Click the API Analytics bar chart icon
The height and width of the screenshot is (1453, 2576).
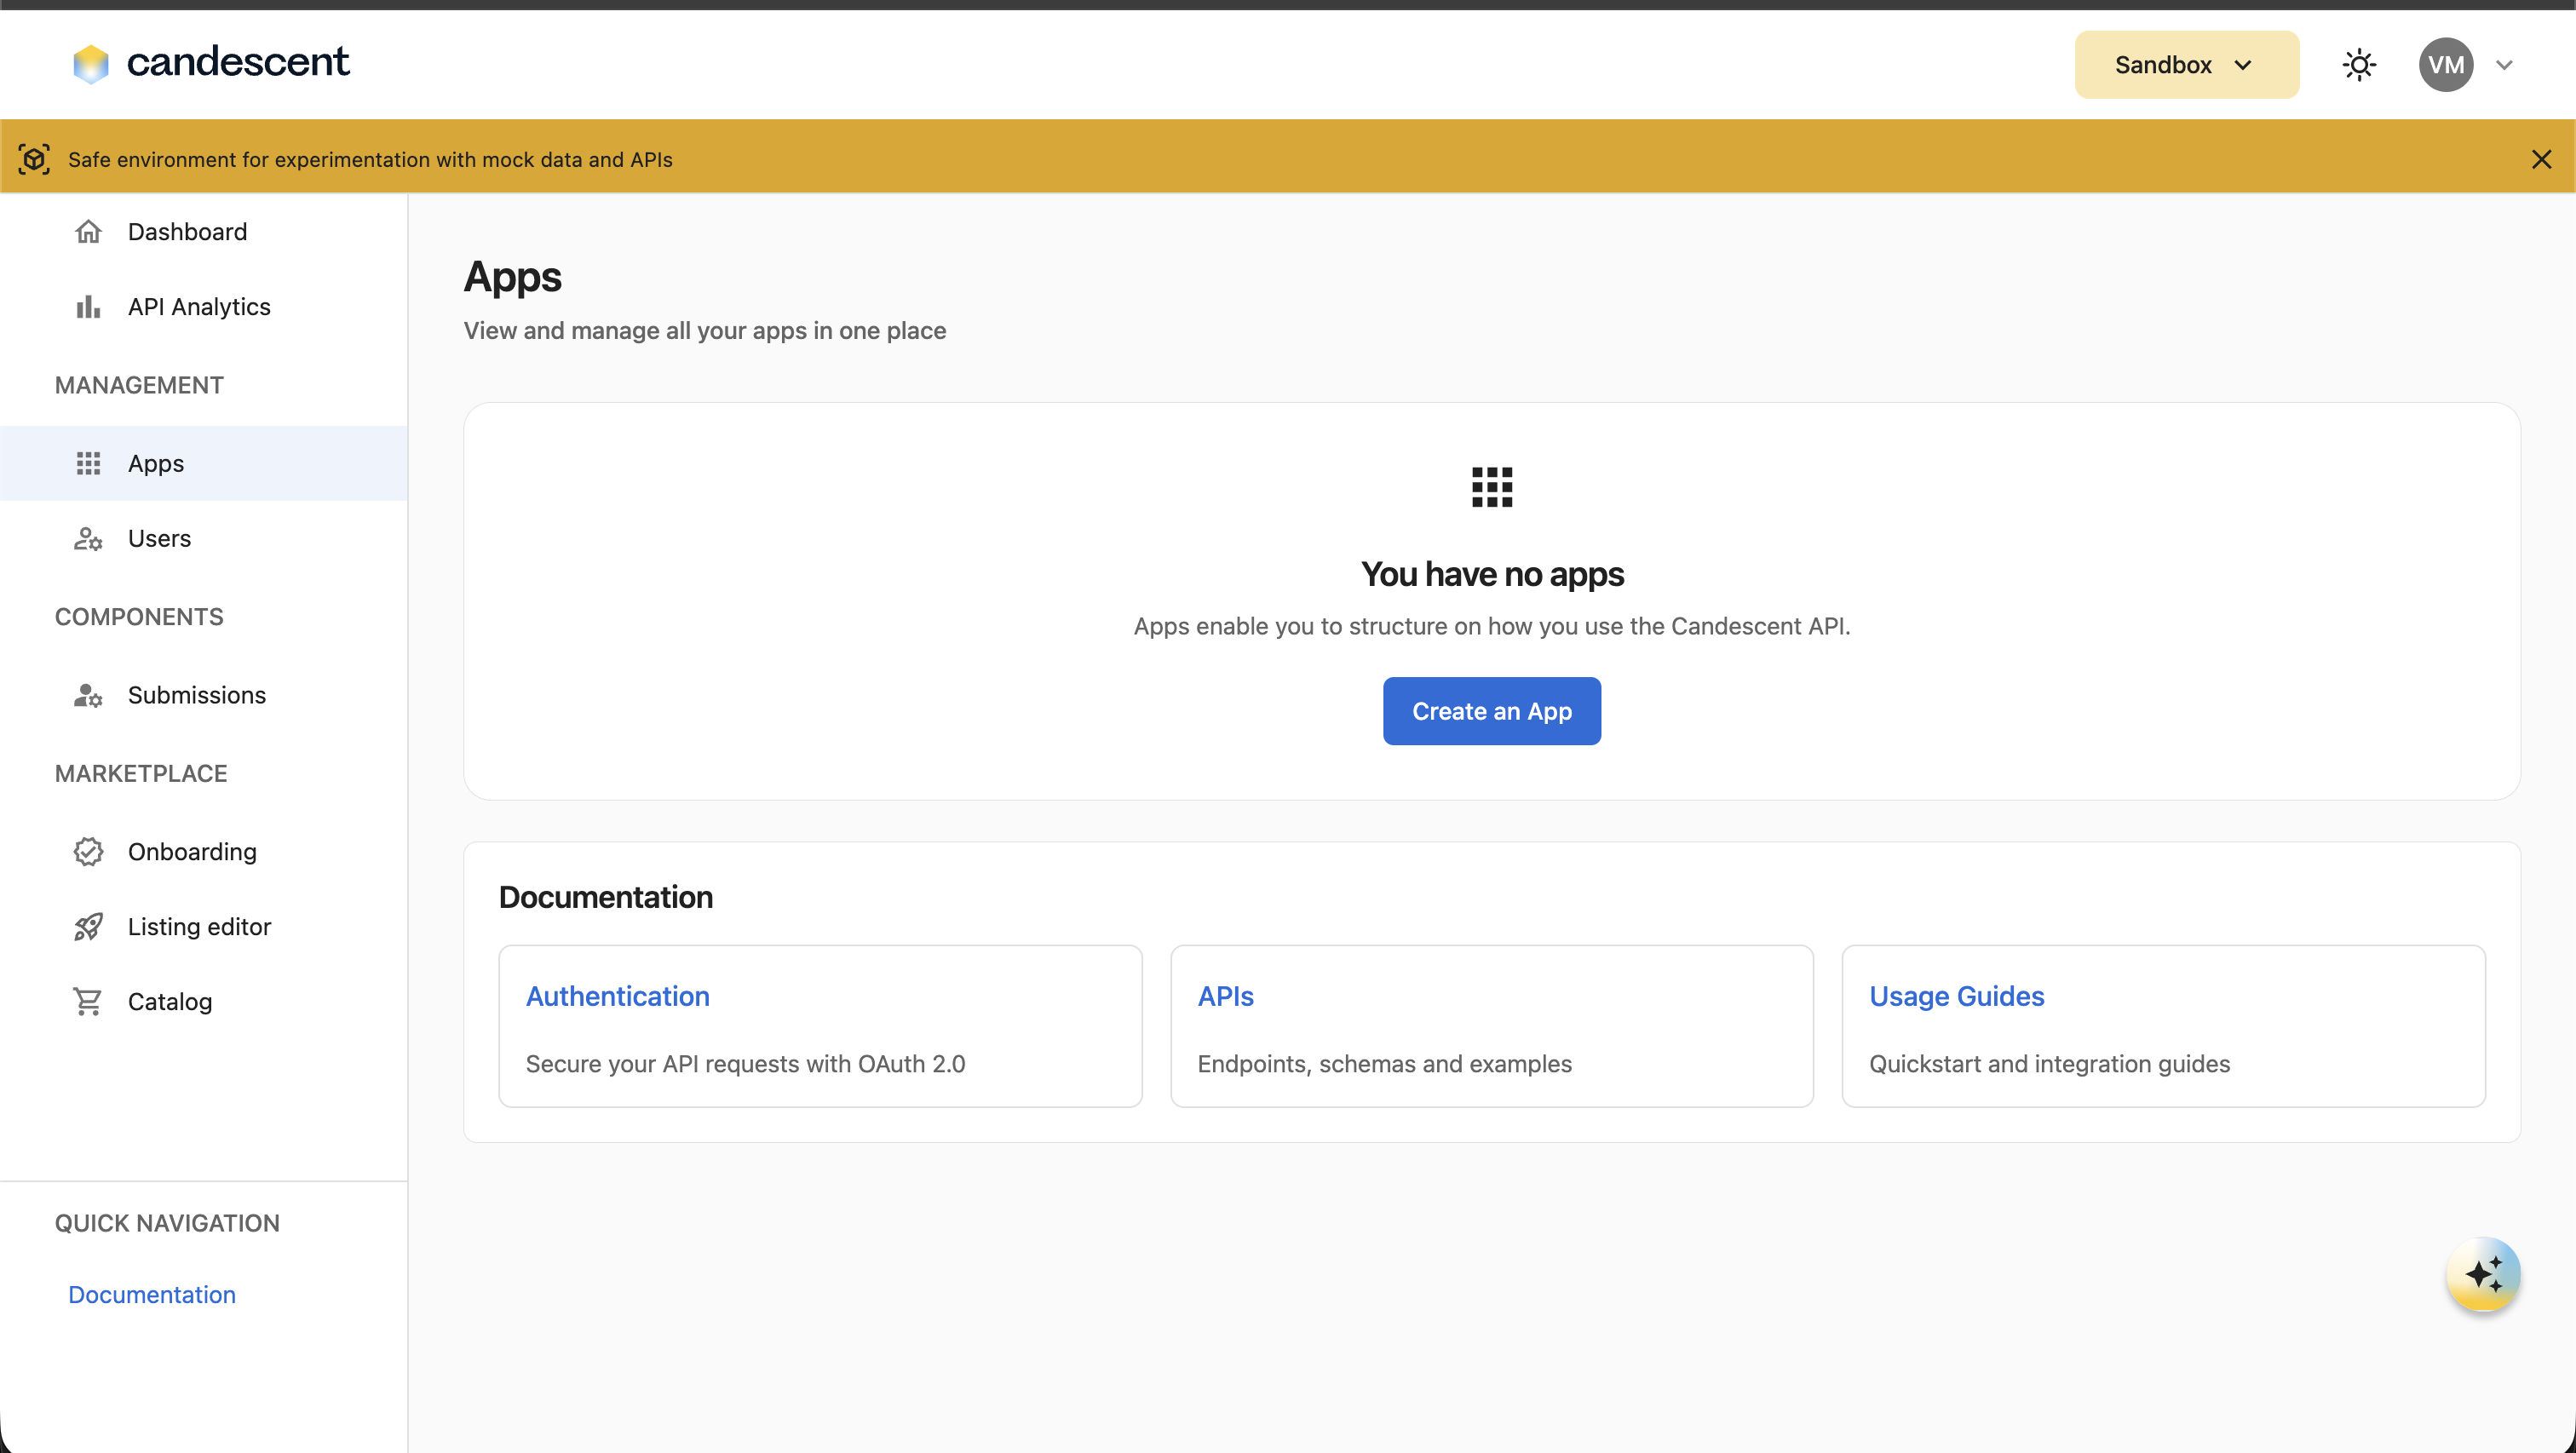coord(89,306)
